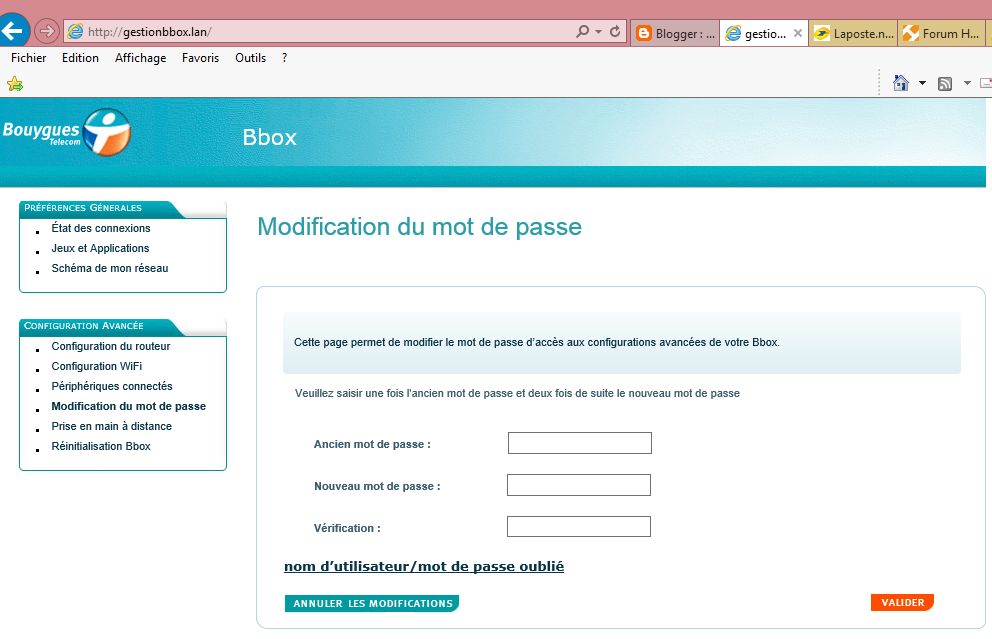Click the VALIDER button
The height and width of the screenshot is (639, 992).
[901, 602]
